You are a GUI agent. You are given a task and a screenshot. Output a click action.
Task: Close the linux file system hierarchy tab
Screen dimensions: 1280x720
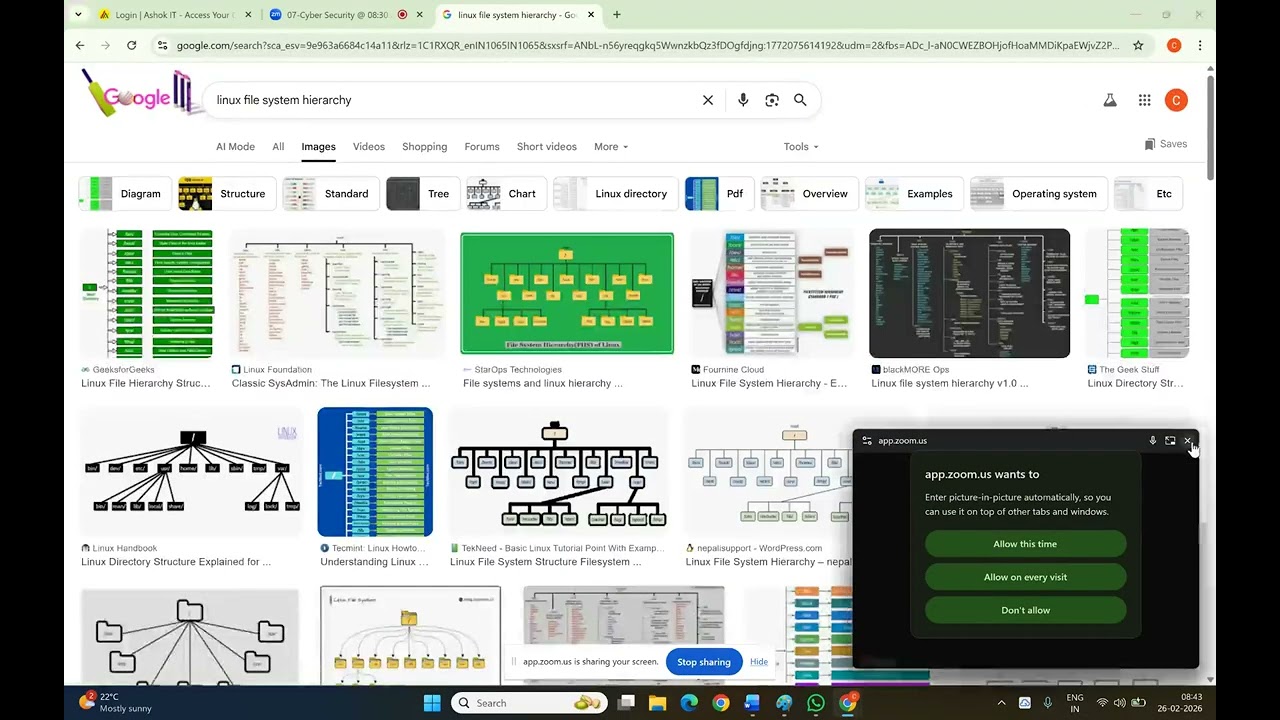(591, 15)
